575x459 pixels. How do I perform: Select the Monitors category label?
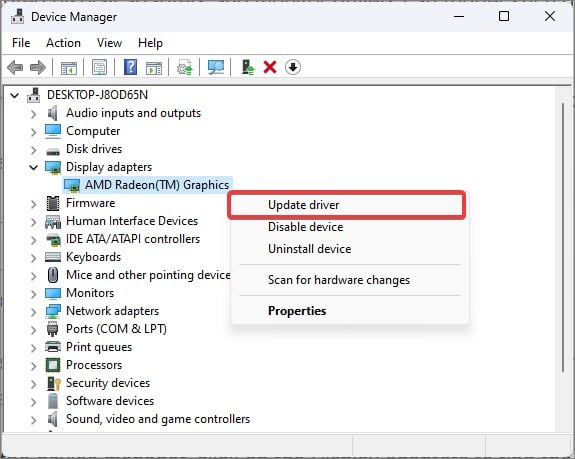(90, 293)
